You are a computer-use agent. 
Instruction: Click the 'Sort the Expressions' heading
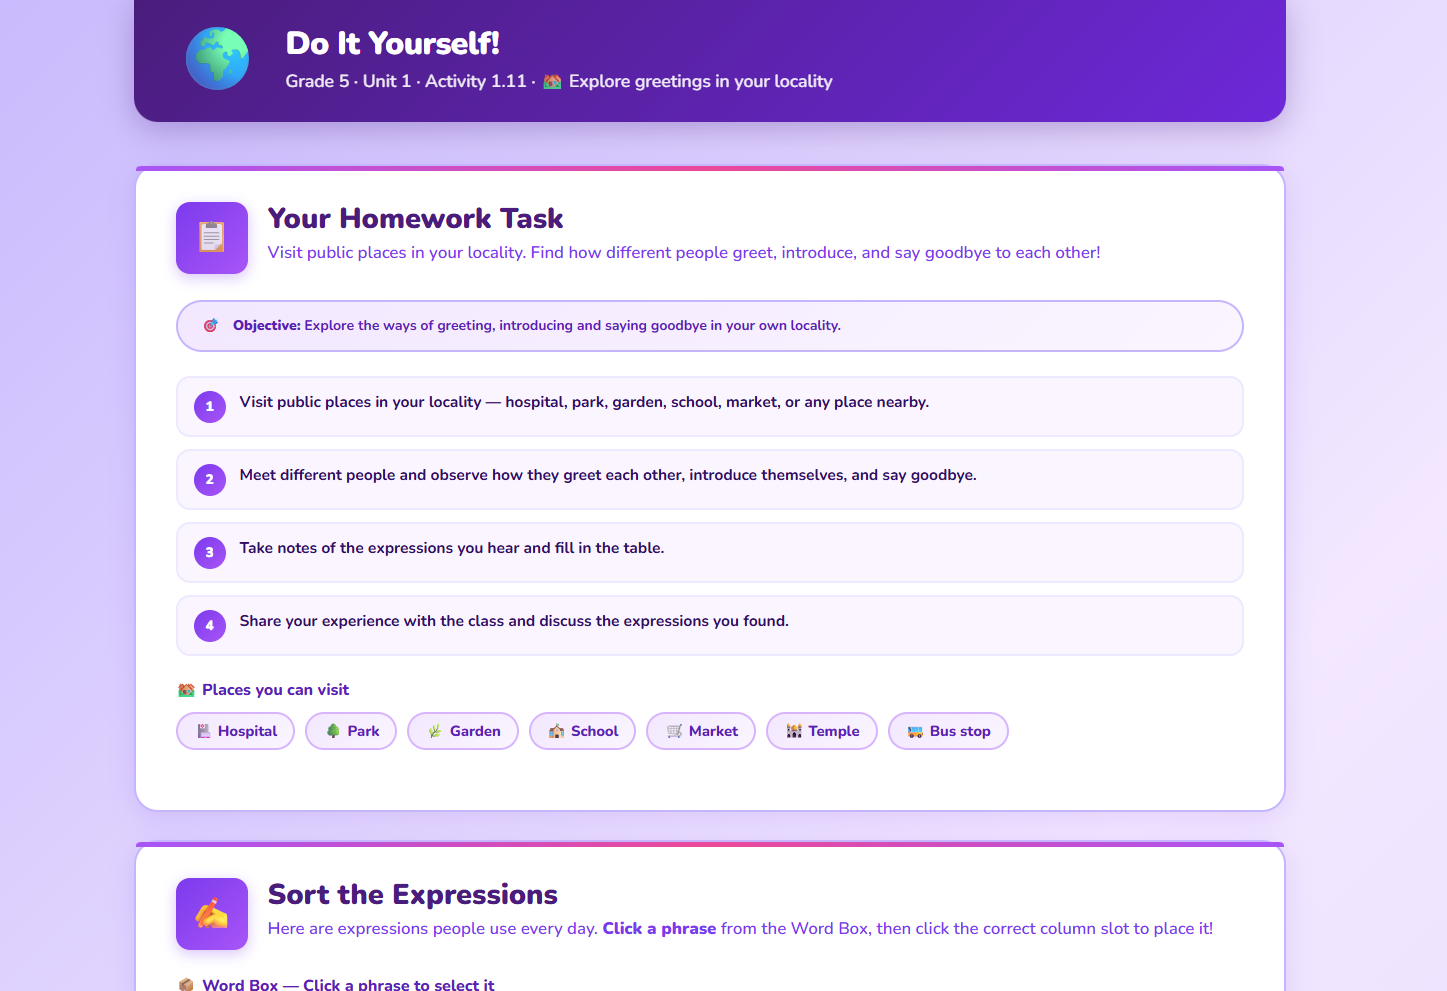point(413,895)
